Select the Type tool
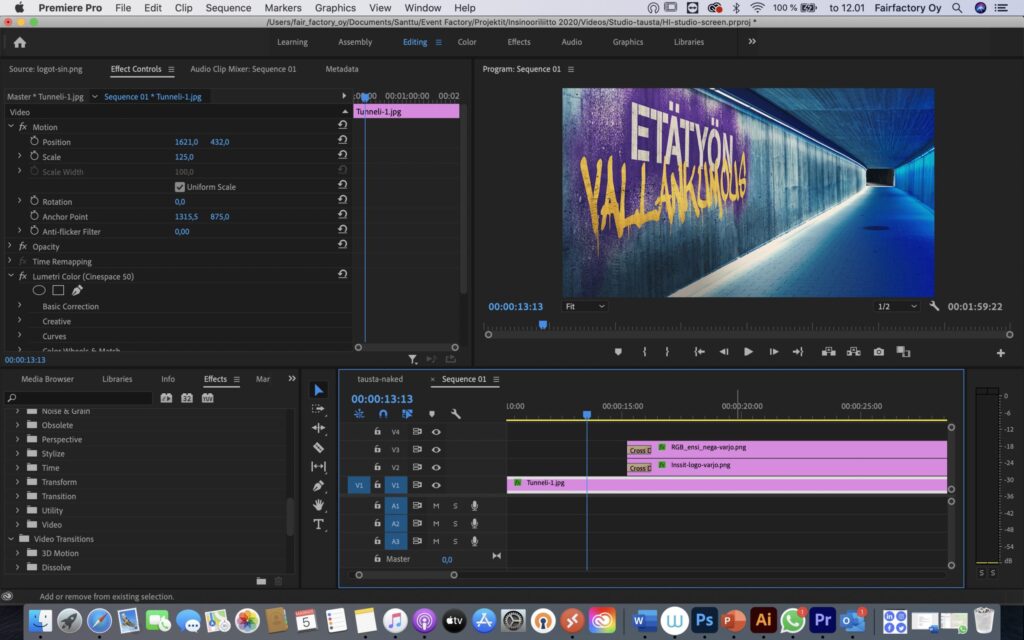Viewport: 1024px width, 640px height. (x=318, y=524)
